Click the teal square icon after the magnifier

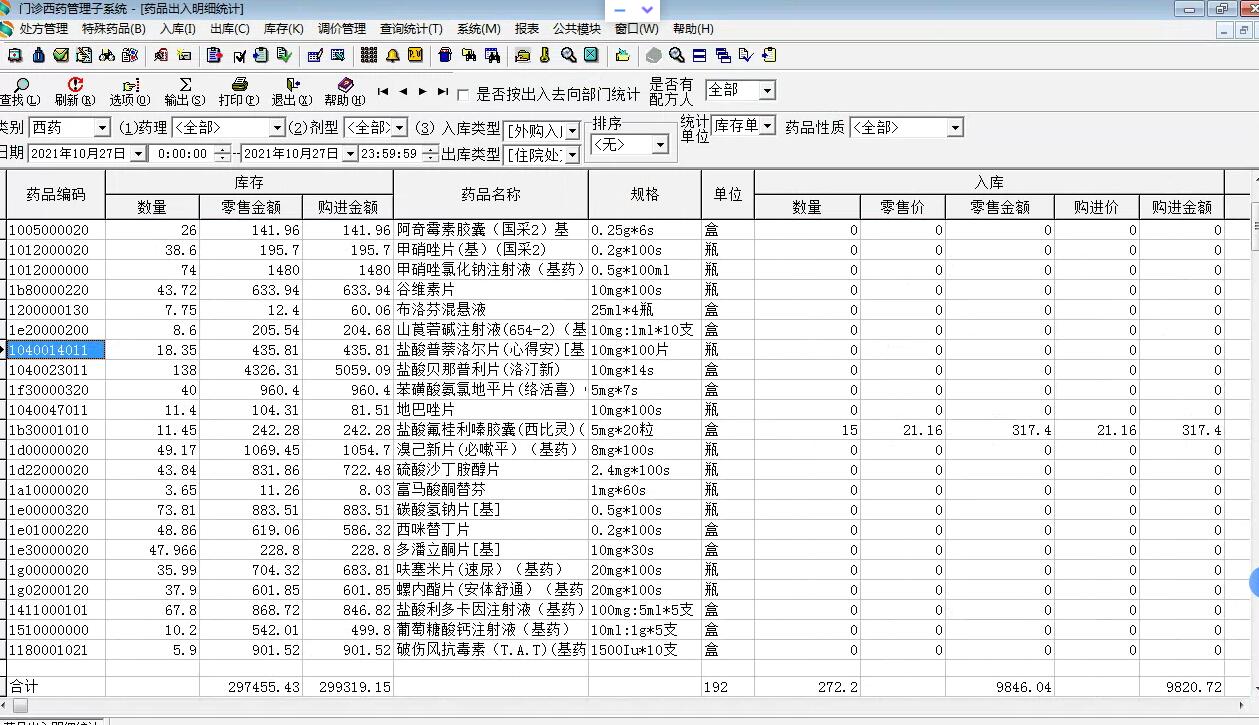click(591, 55)
